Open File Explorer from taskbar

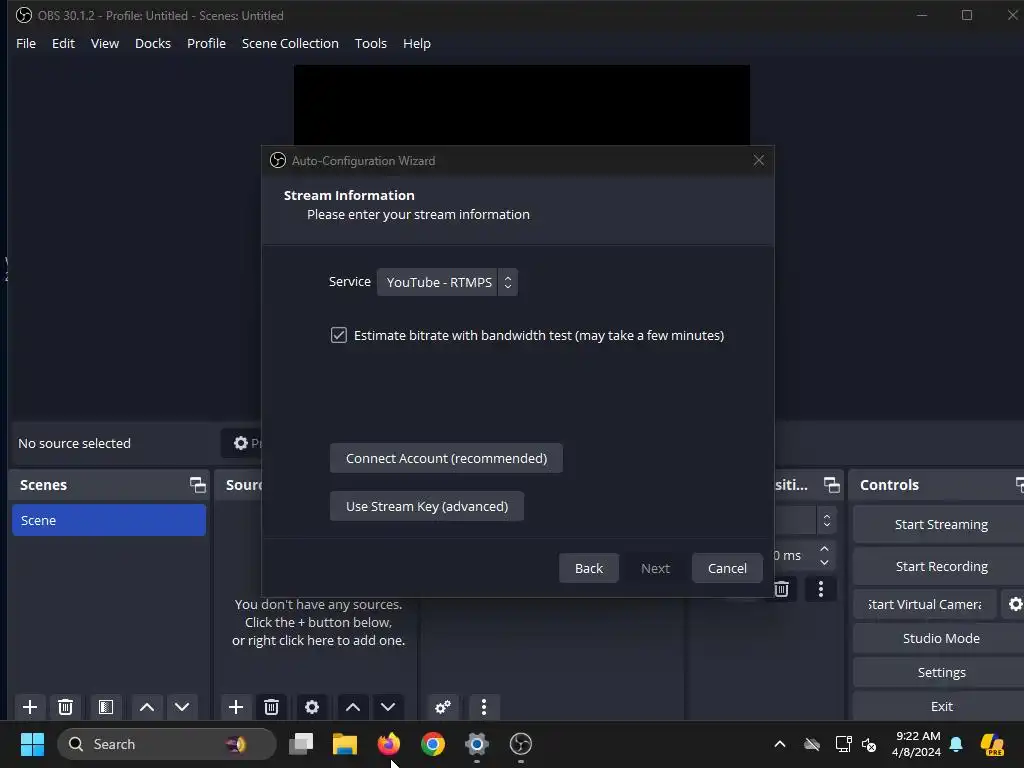[345, 744]
